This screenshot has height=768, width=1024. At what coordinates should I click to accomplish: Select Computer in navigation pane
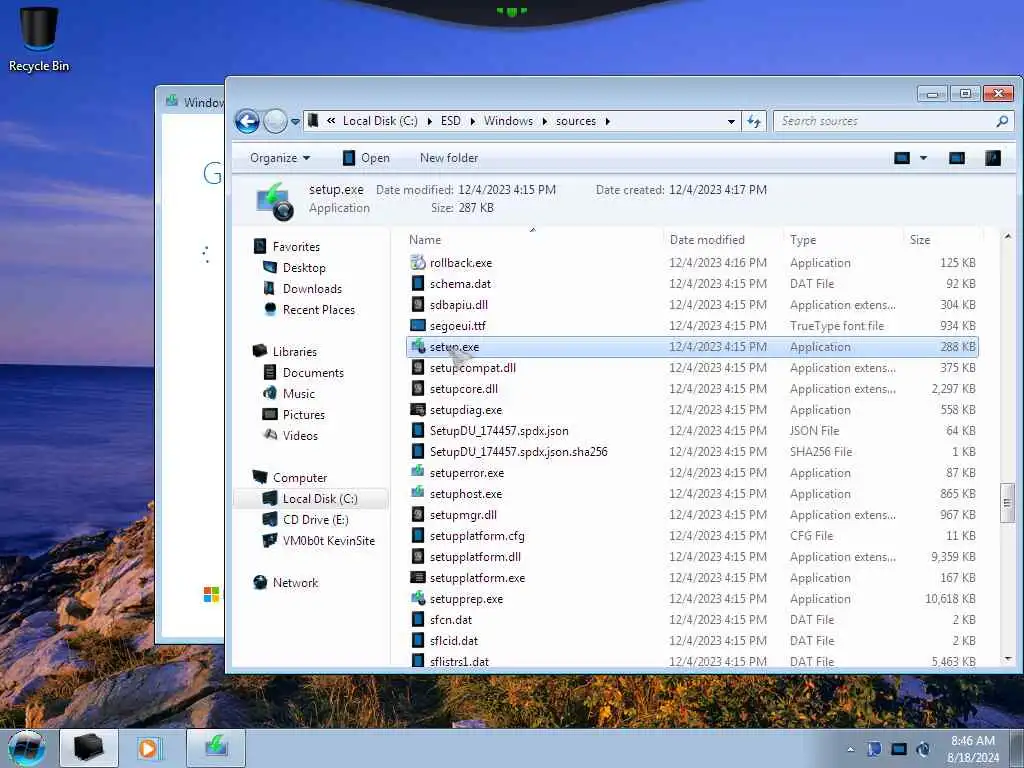coord(300,478)
